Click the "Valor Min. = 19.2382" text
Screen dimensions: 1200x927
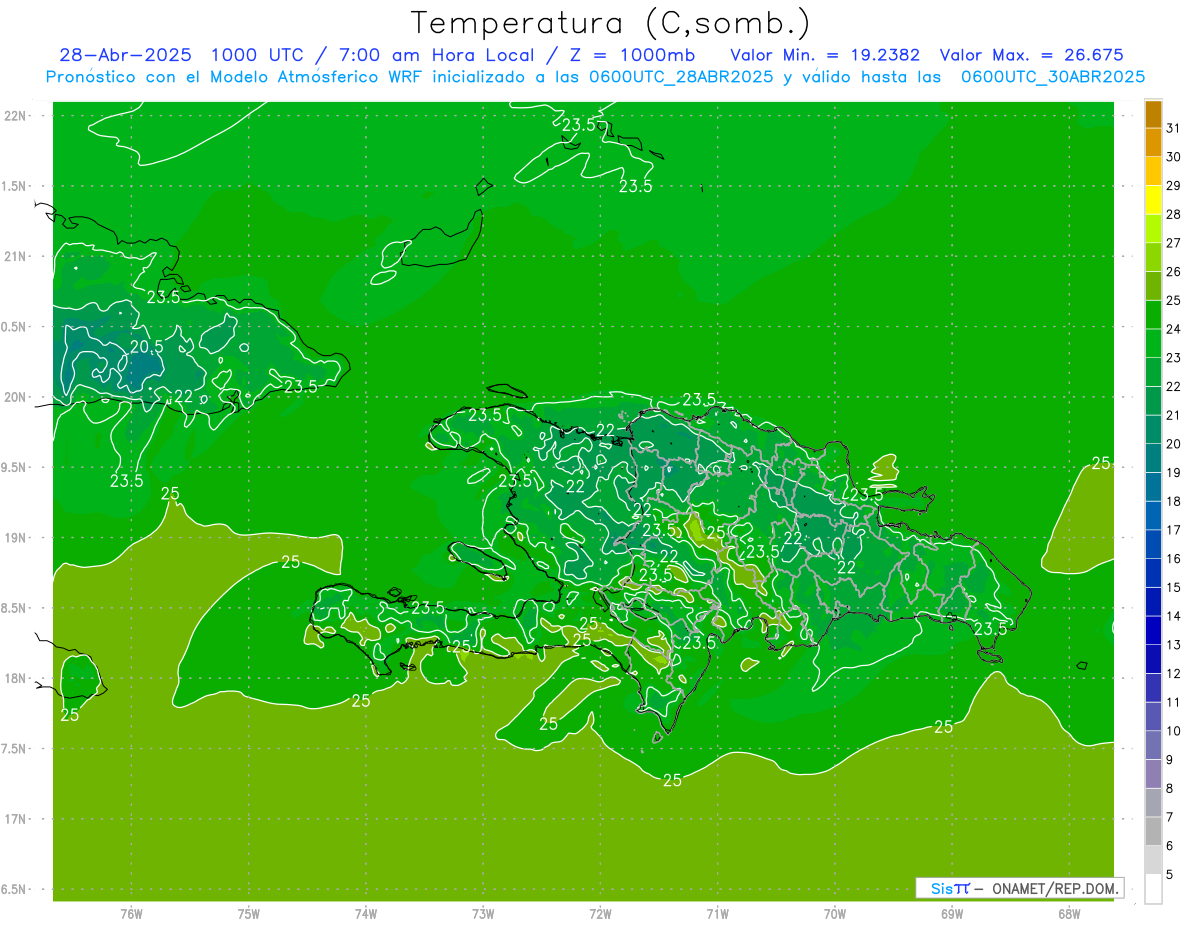click(x=825, y=55)
